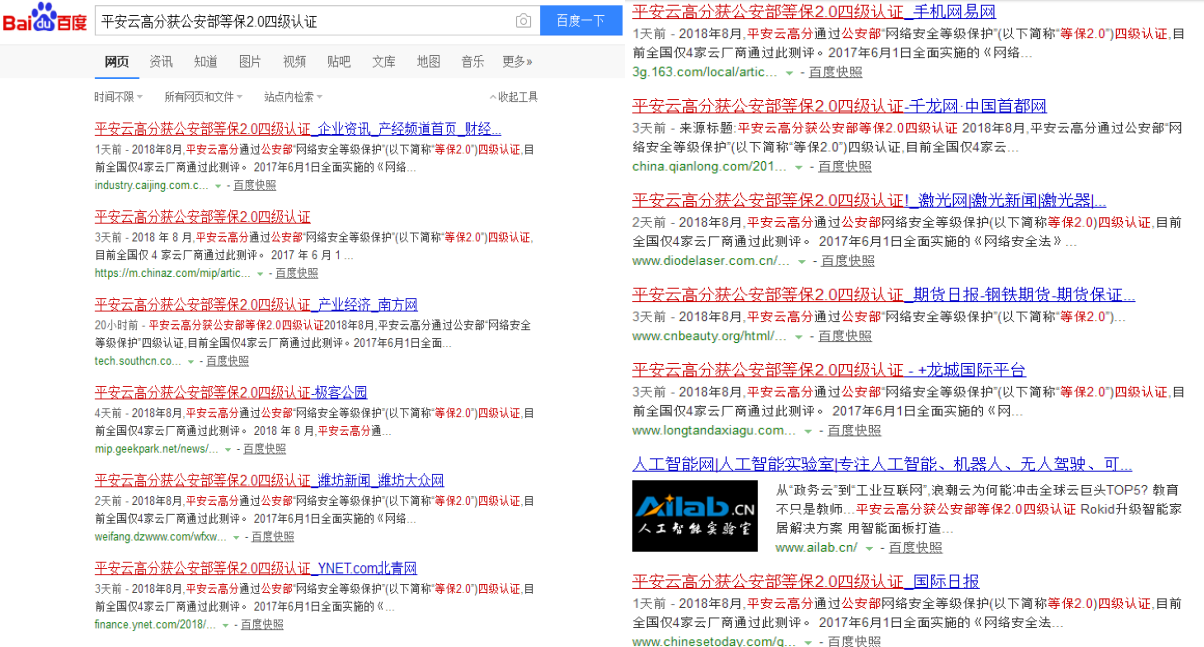Expand dropdown arrow next to mip.geekpark.net URL
Image resolution: width=1204 pixels, height=647 pixels.
(x=228, y=450)
